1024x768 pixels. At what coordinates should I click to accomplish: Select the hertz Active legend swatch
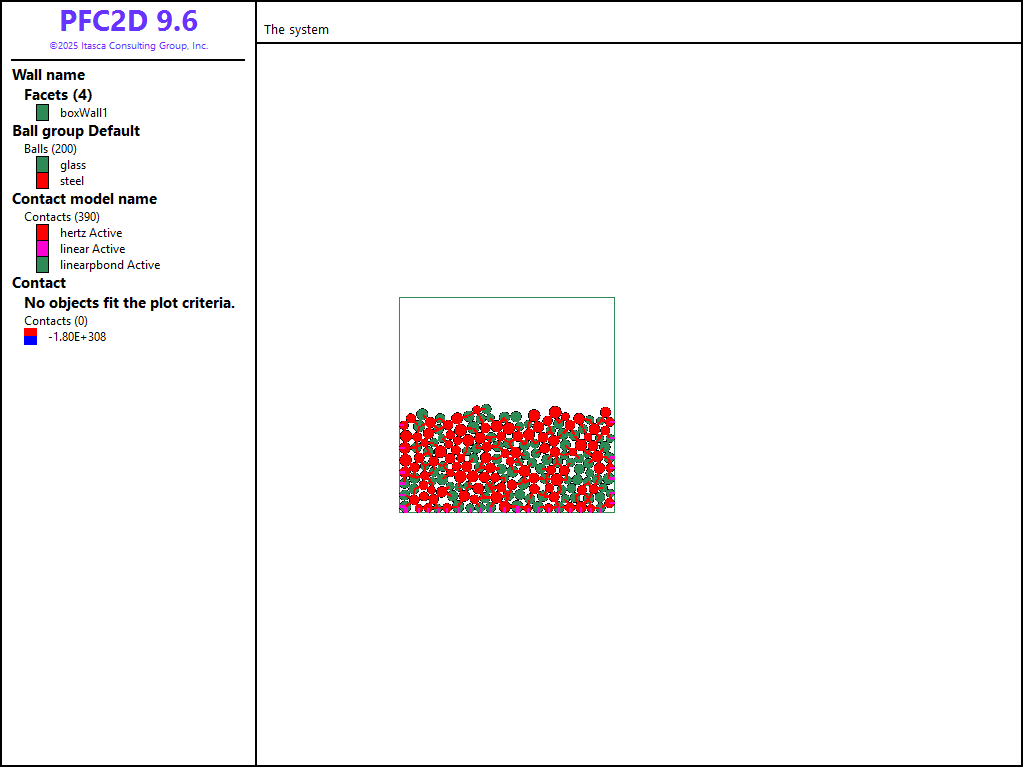coord(42,233)
